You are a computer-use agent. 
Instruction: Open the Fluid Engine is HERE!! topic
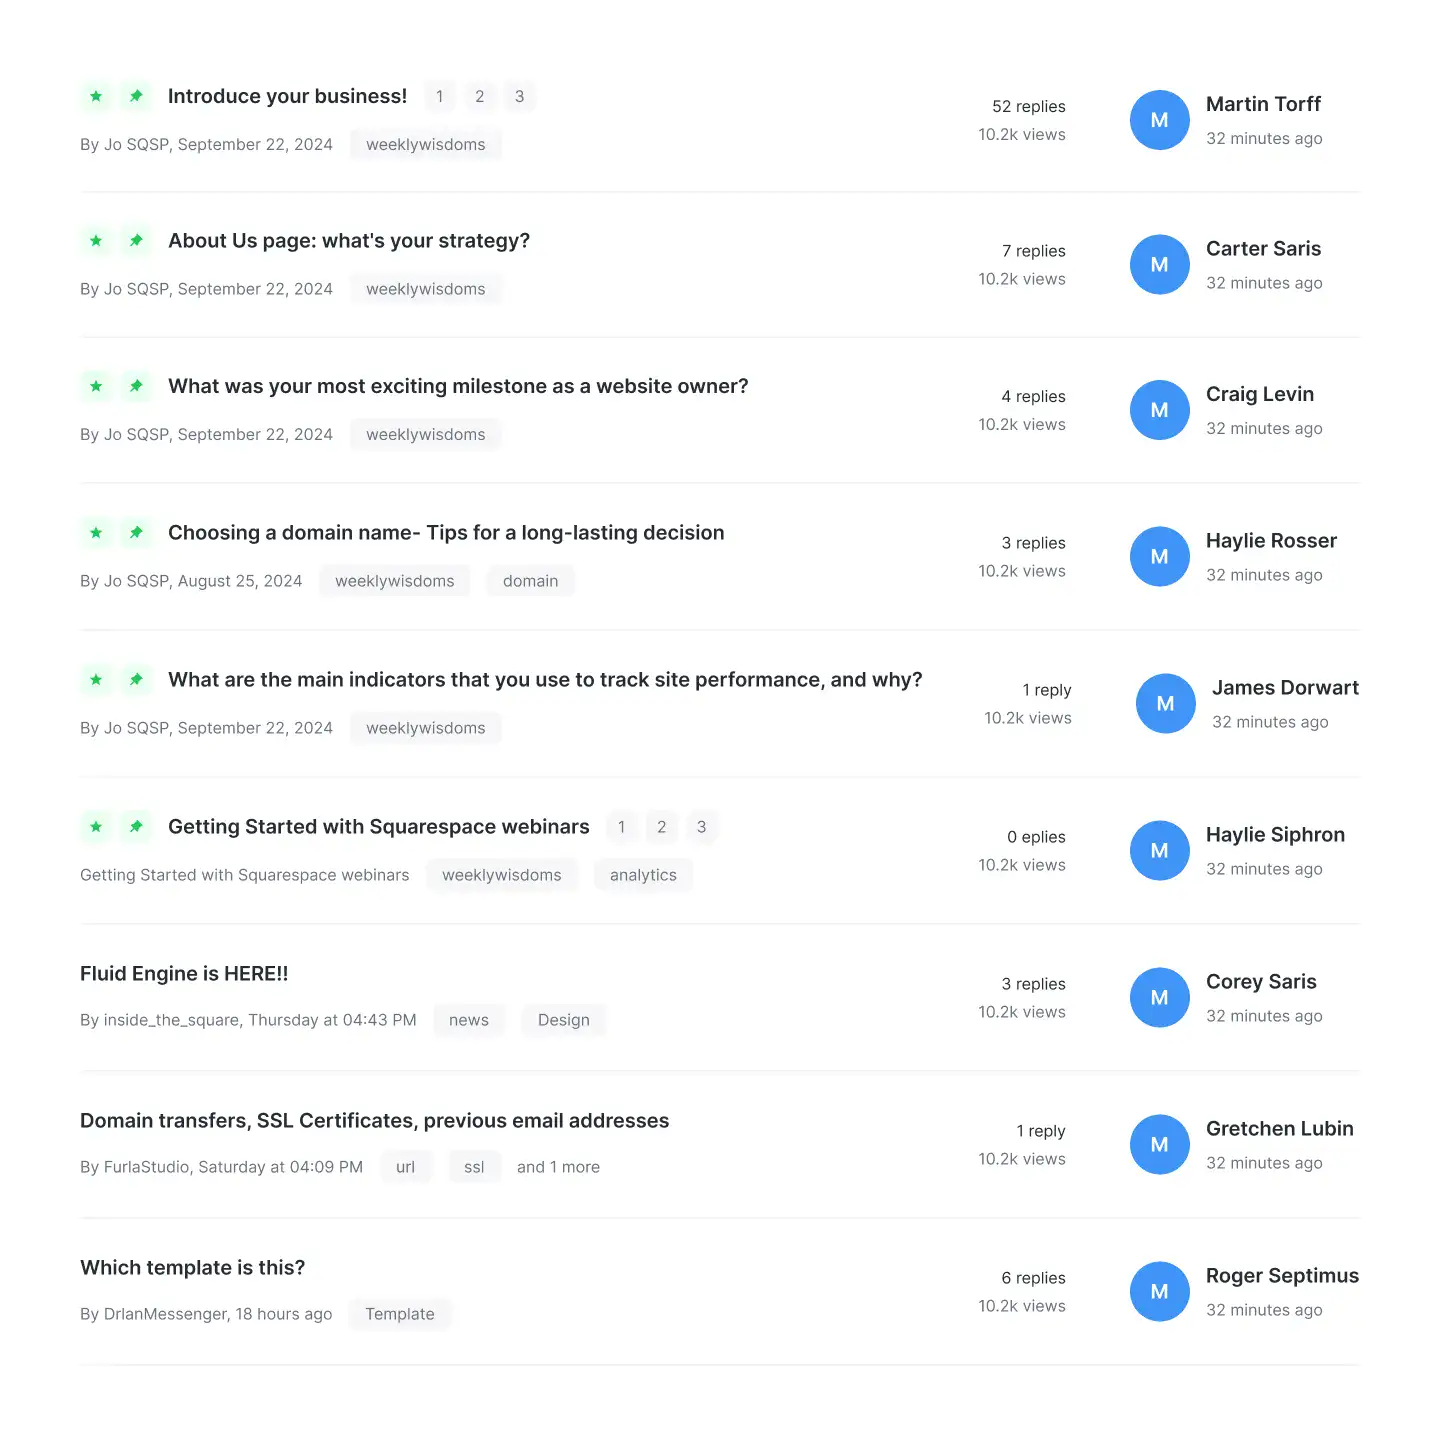184,974
